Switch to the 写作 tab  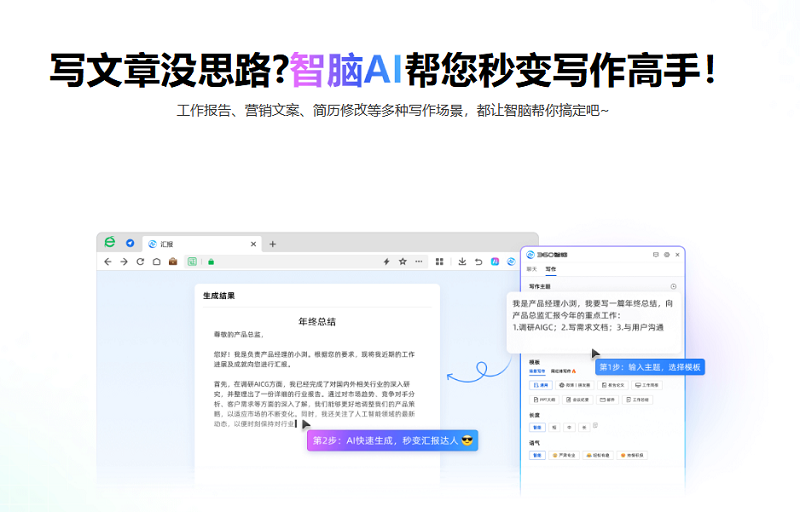click(550, 270)
